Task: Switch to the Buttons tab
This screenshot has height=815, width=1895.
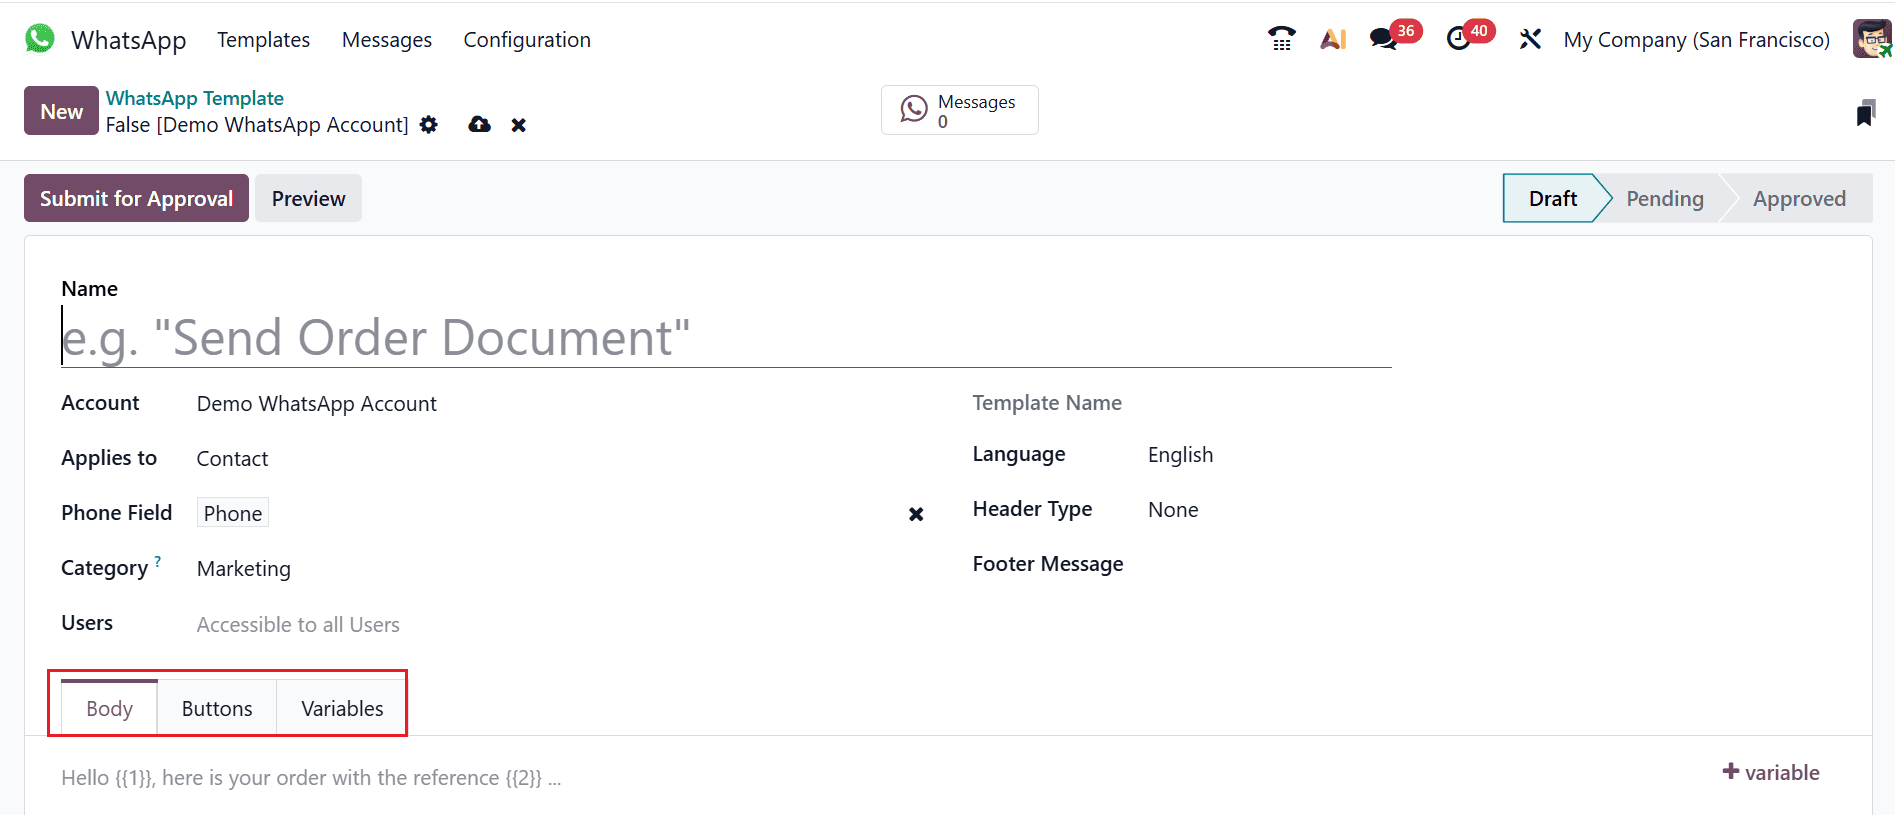Action: click(x=217, y=708)
